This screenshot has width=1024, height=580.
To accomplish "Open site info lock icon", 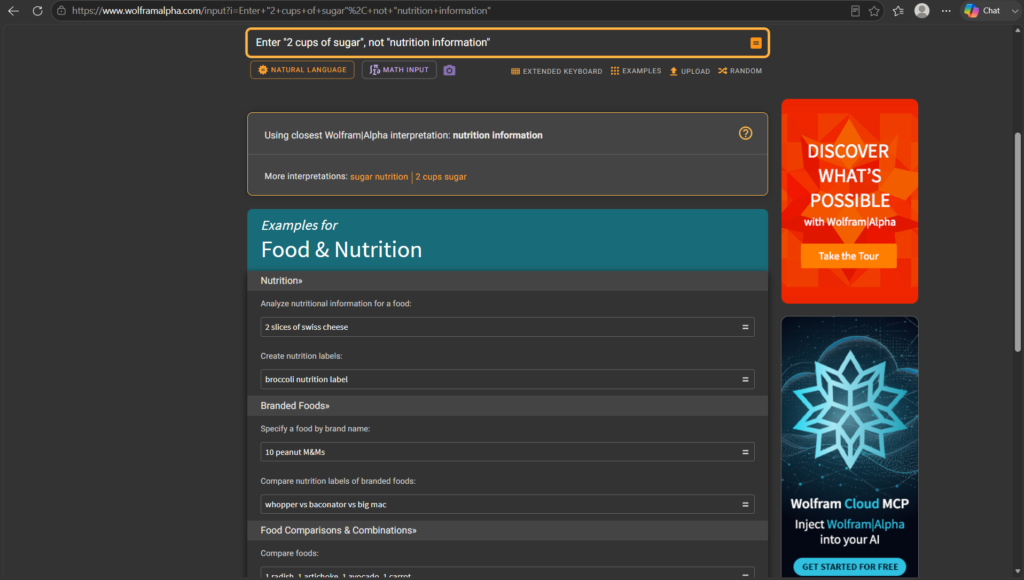I will [x=61, y=10].
